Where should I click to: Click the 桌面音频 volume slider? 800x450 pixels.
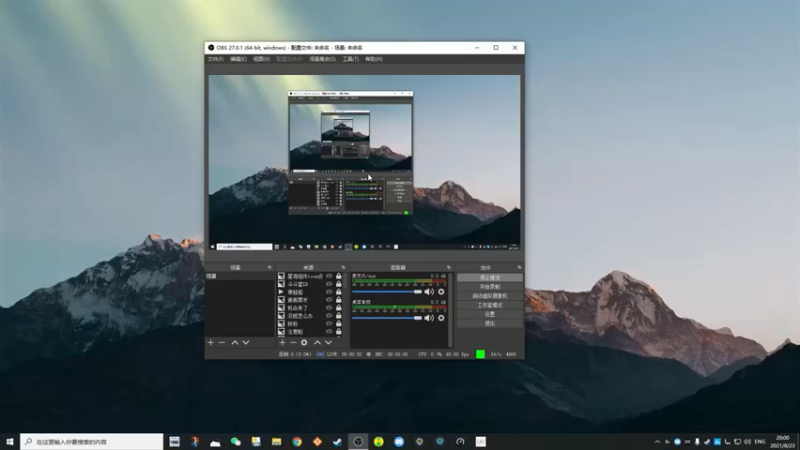pos(387,318)
